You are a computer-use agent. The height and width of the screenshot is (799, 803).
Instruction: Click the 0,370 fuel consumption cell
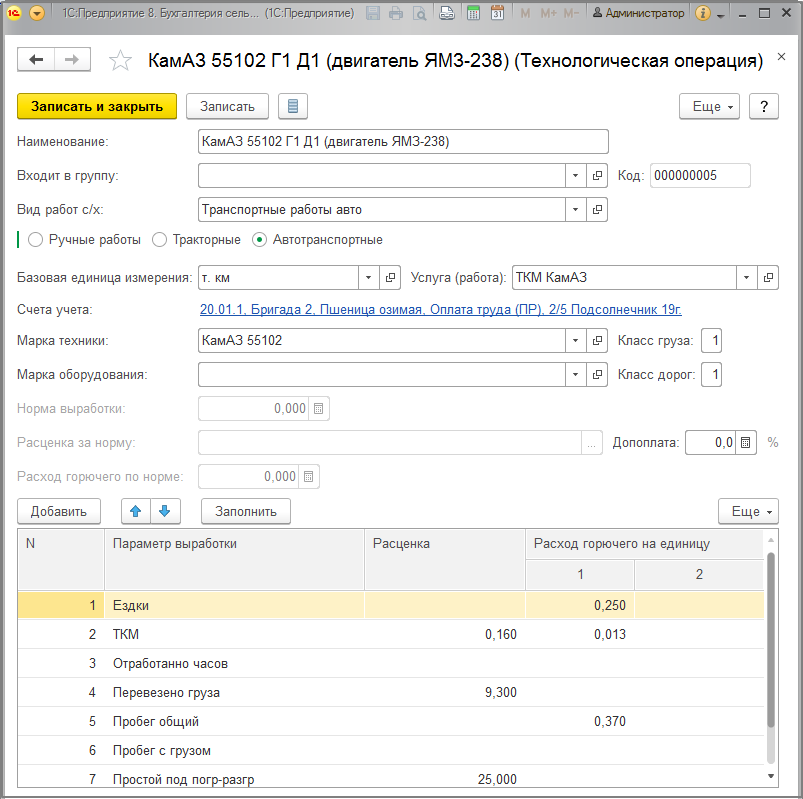coord(580,721)
